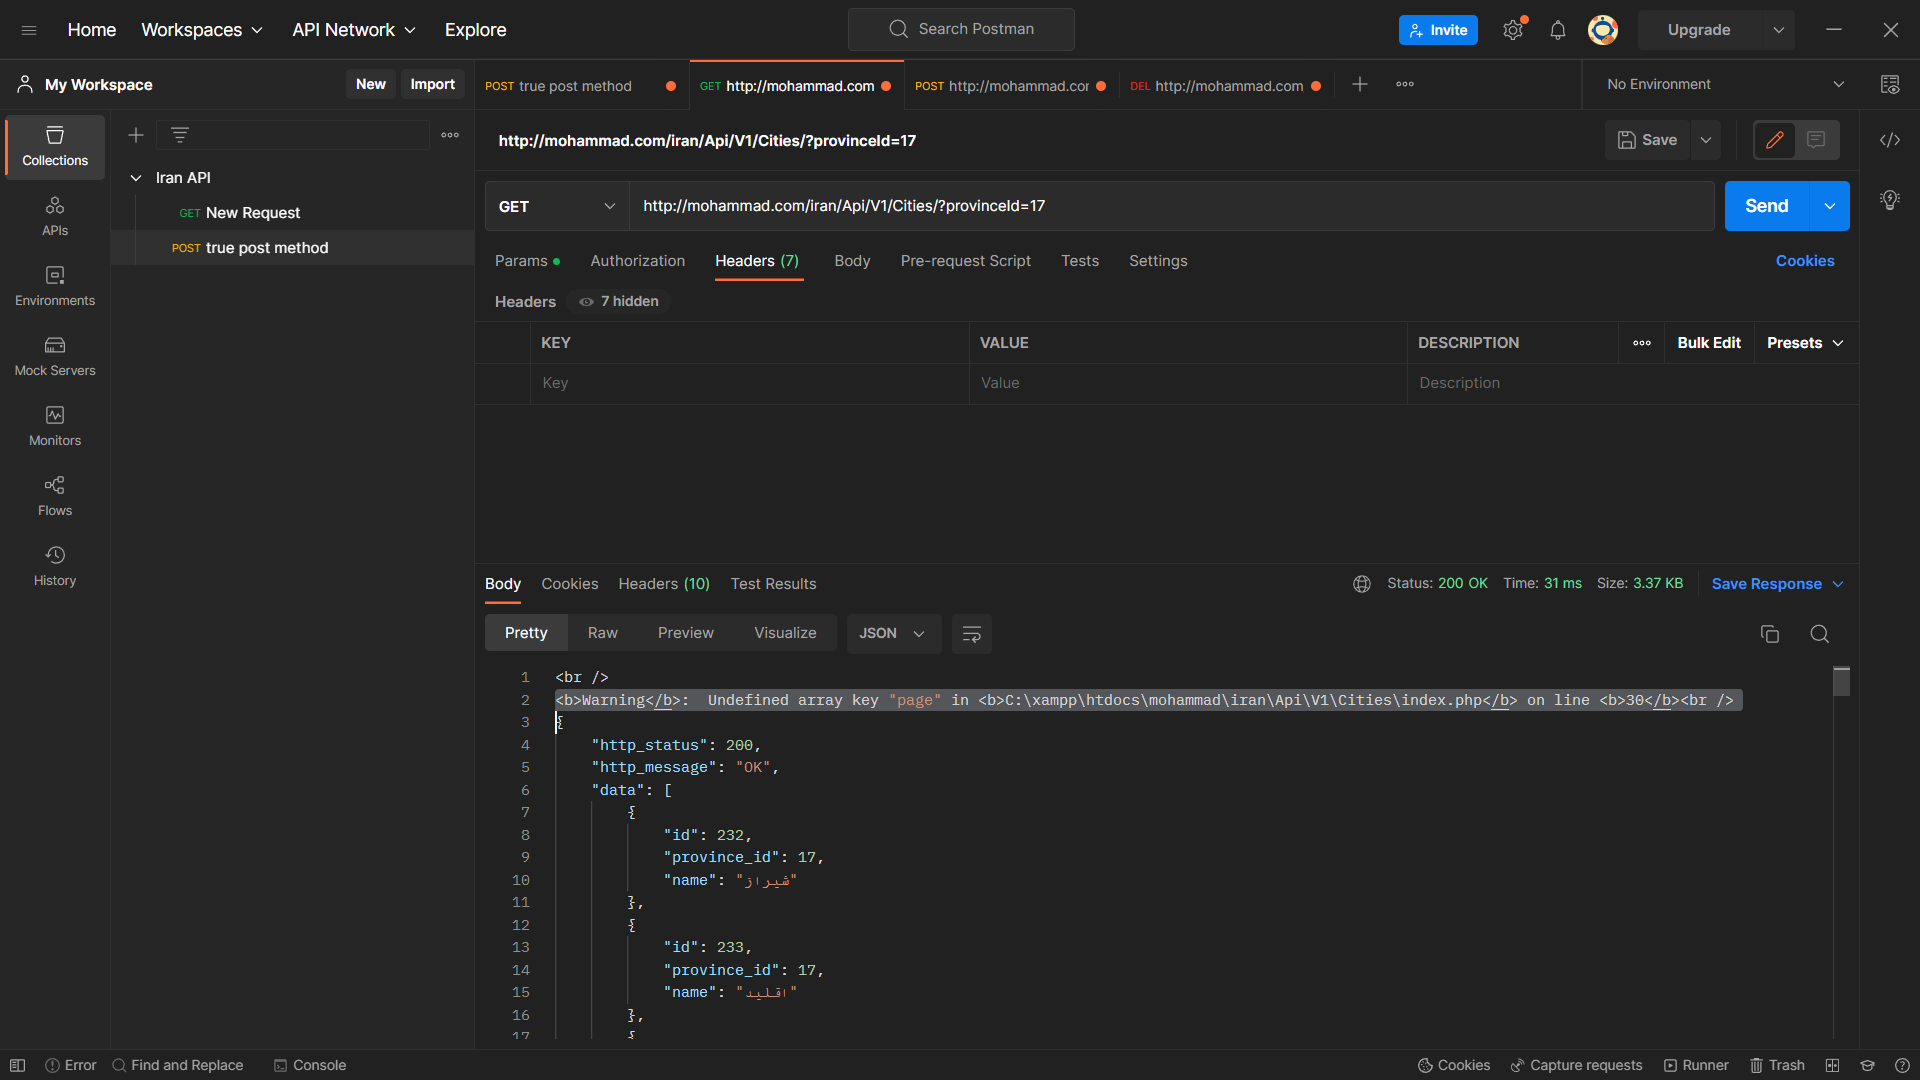The width and height of the screenshot is (1920, 1080).
Task: Open the two-pane view icon
Action: click(x=1832, y=1065)
